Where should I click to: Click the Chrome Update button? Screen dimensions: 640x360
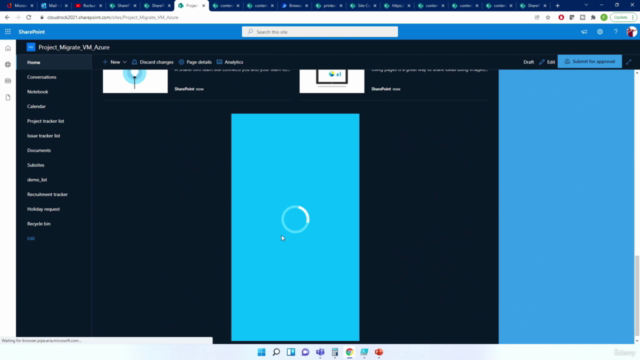point(620,18)
